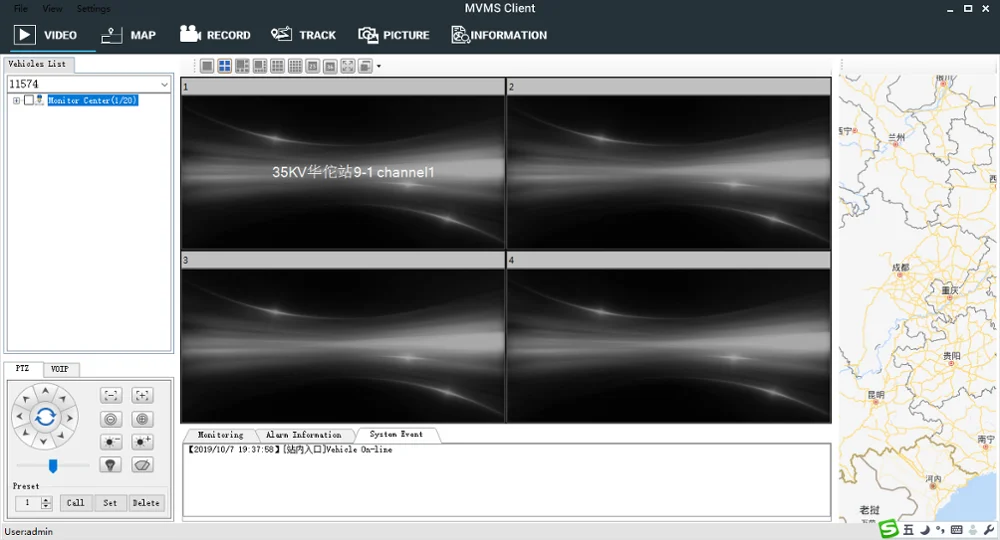Switch to the VOIP tab
This screenshot has width=1000, height=540.
pos(60,369)
